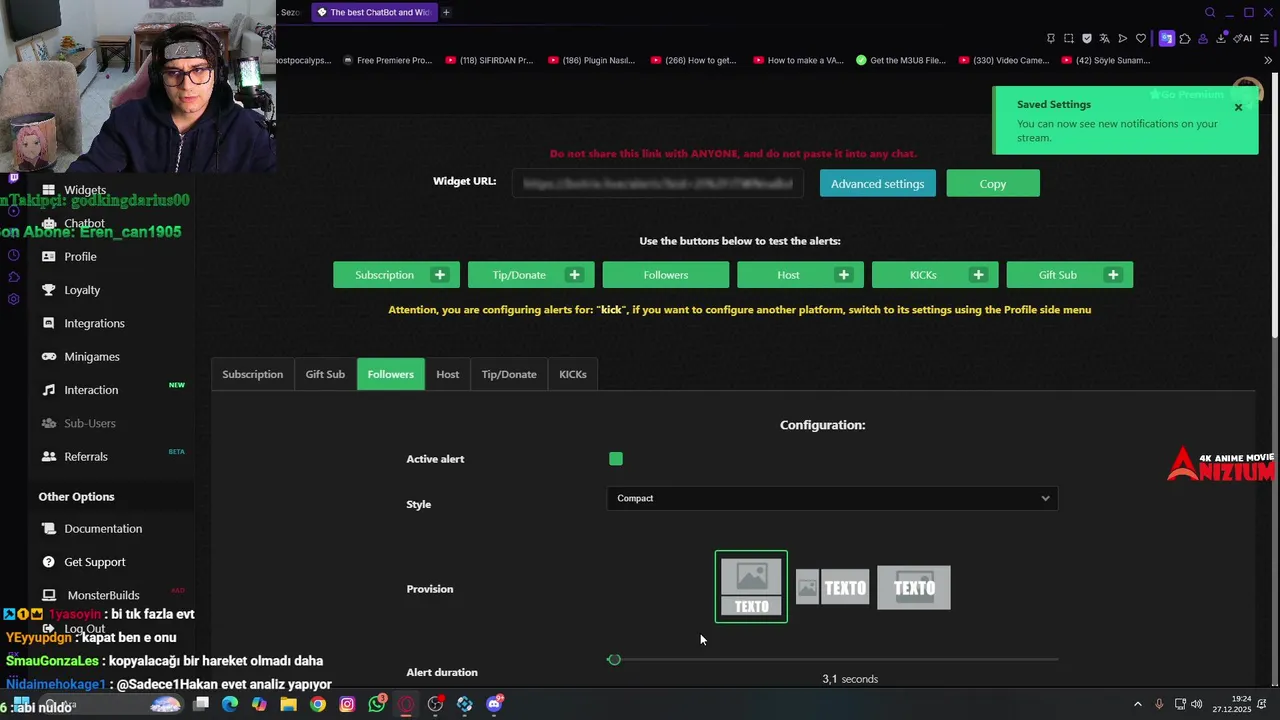Open Interaction using the music note icon
This screenshot has width=1280, height=720.
click(x=49, y=390)
